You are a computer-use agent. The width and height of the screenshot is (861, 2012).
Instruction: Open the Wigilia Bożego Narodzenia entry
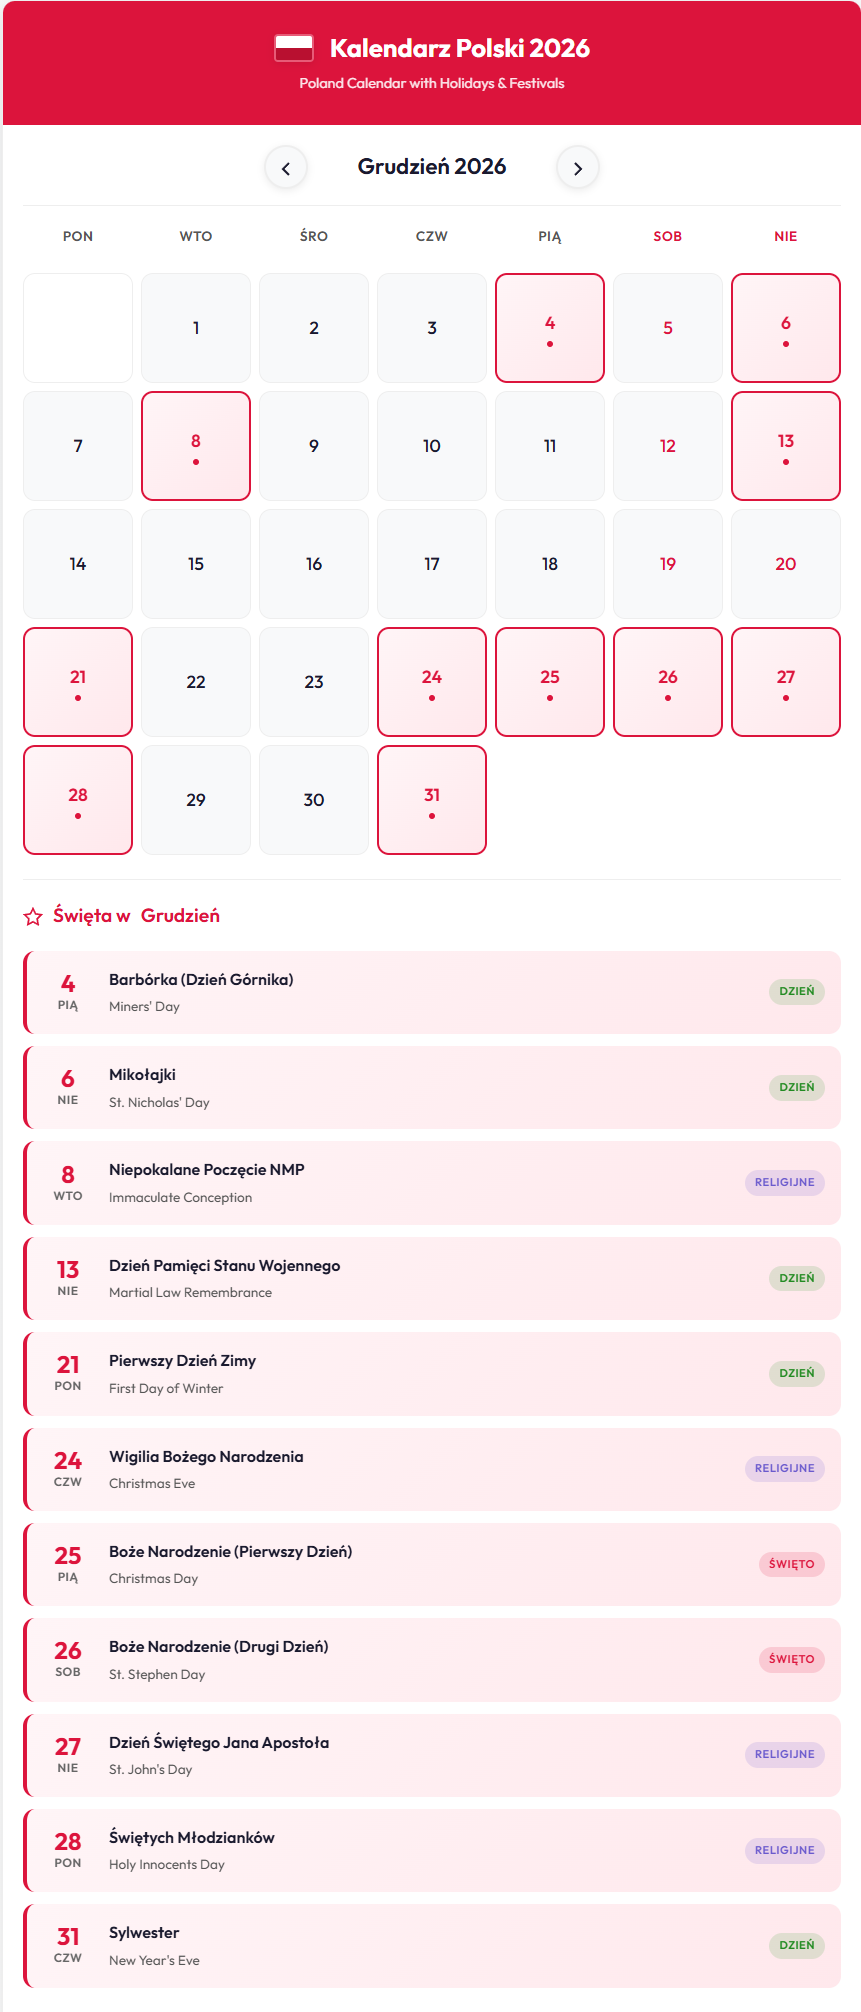tap(432, 1469)
